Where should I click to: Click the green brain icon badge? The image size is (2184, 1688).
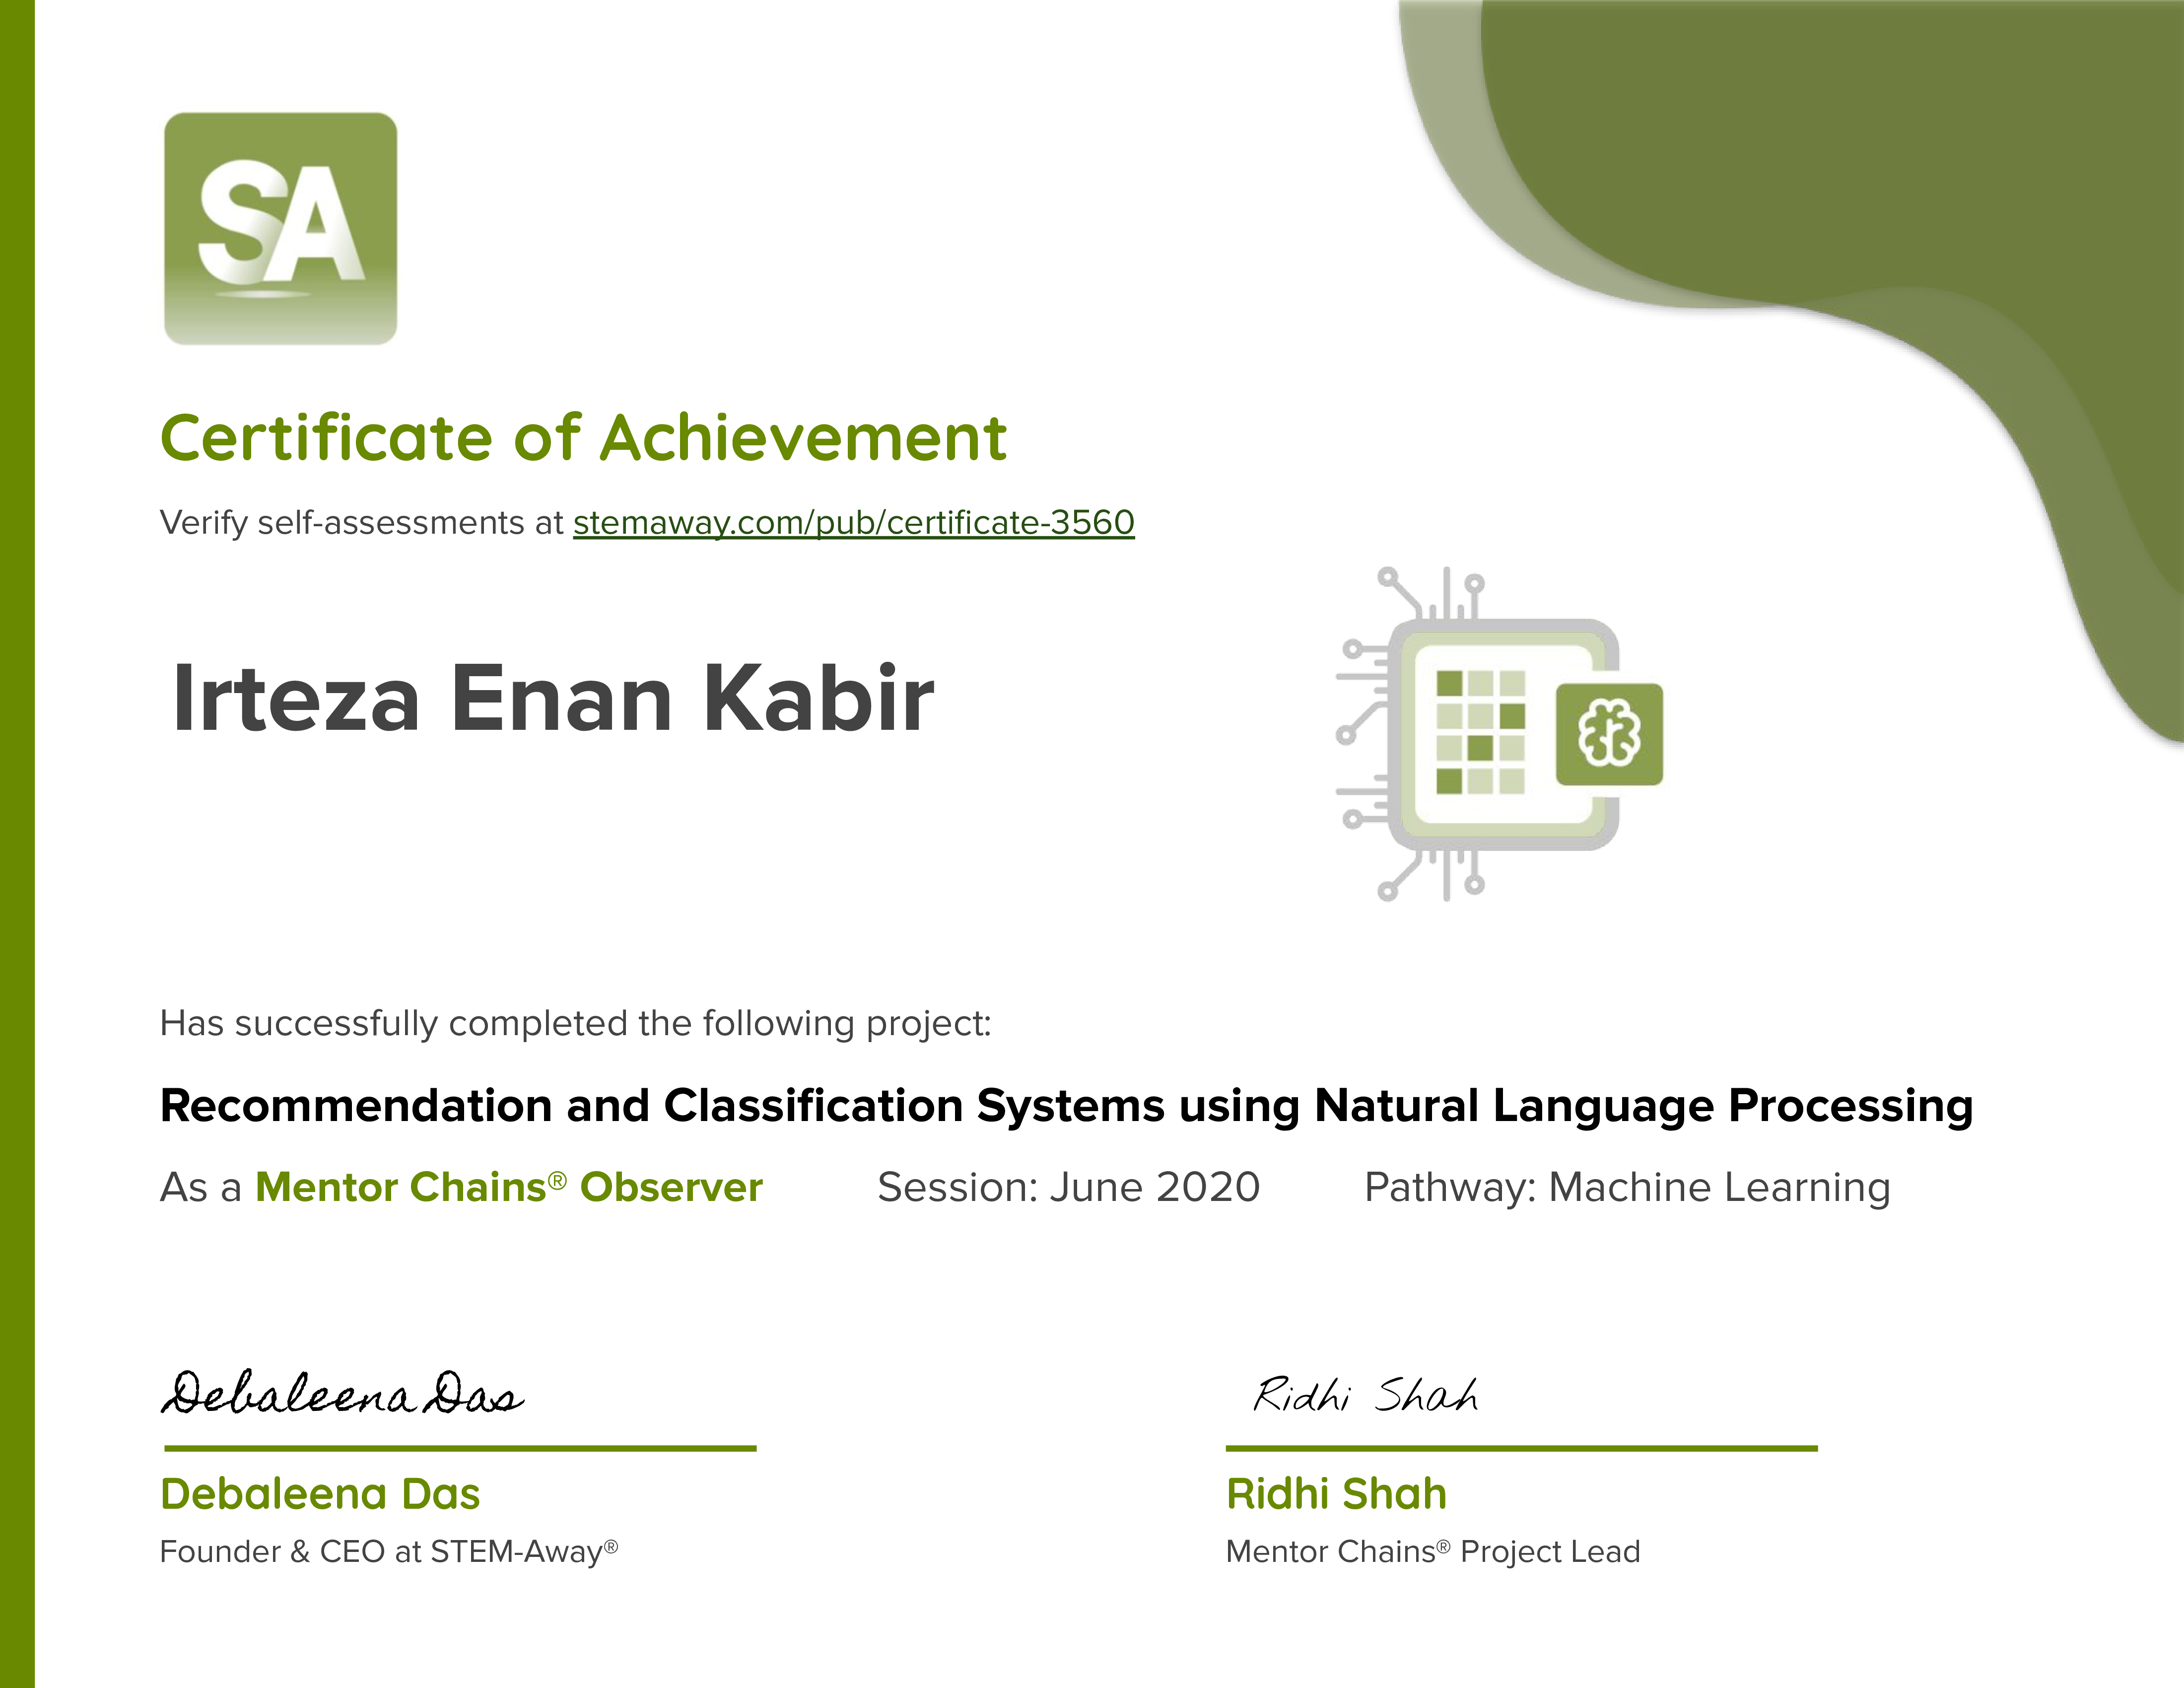1608,734
